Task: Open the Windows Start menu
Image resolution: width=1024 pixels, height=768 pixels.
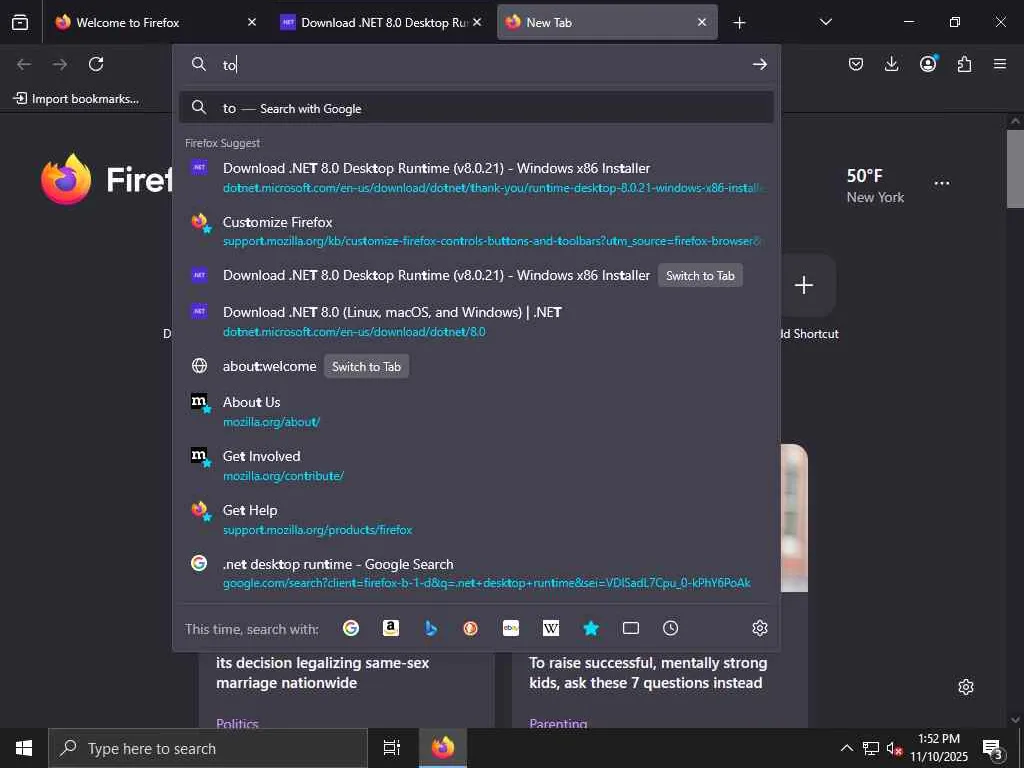Action: [24, 748]
